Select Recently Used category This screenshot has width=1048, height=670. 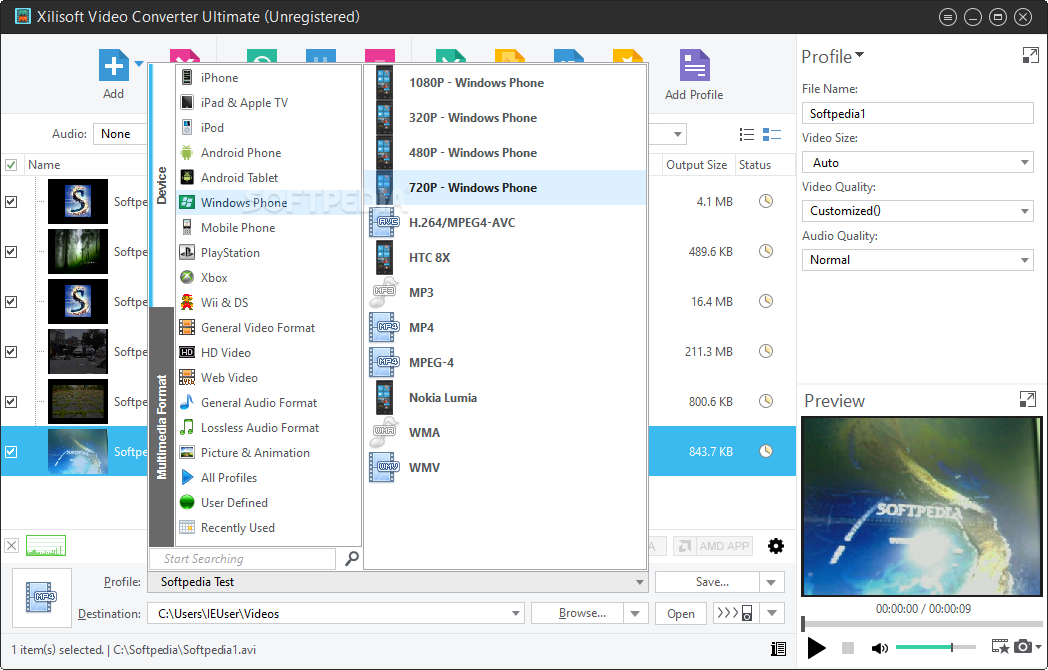tap(268, 528)
